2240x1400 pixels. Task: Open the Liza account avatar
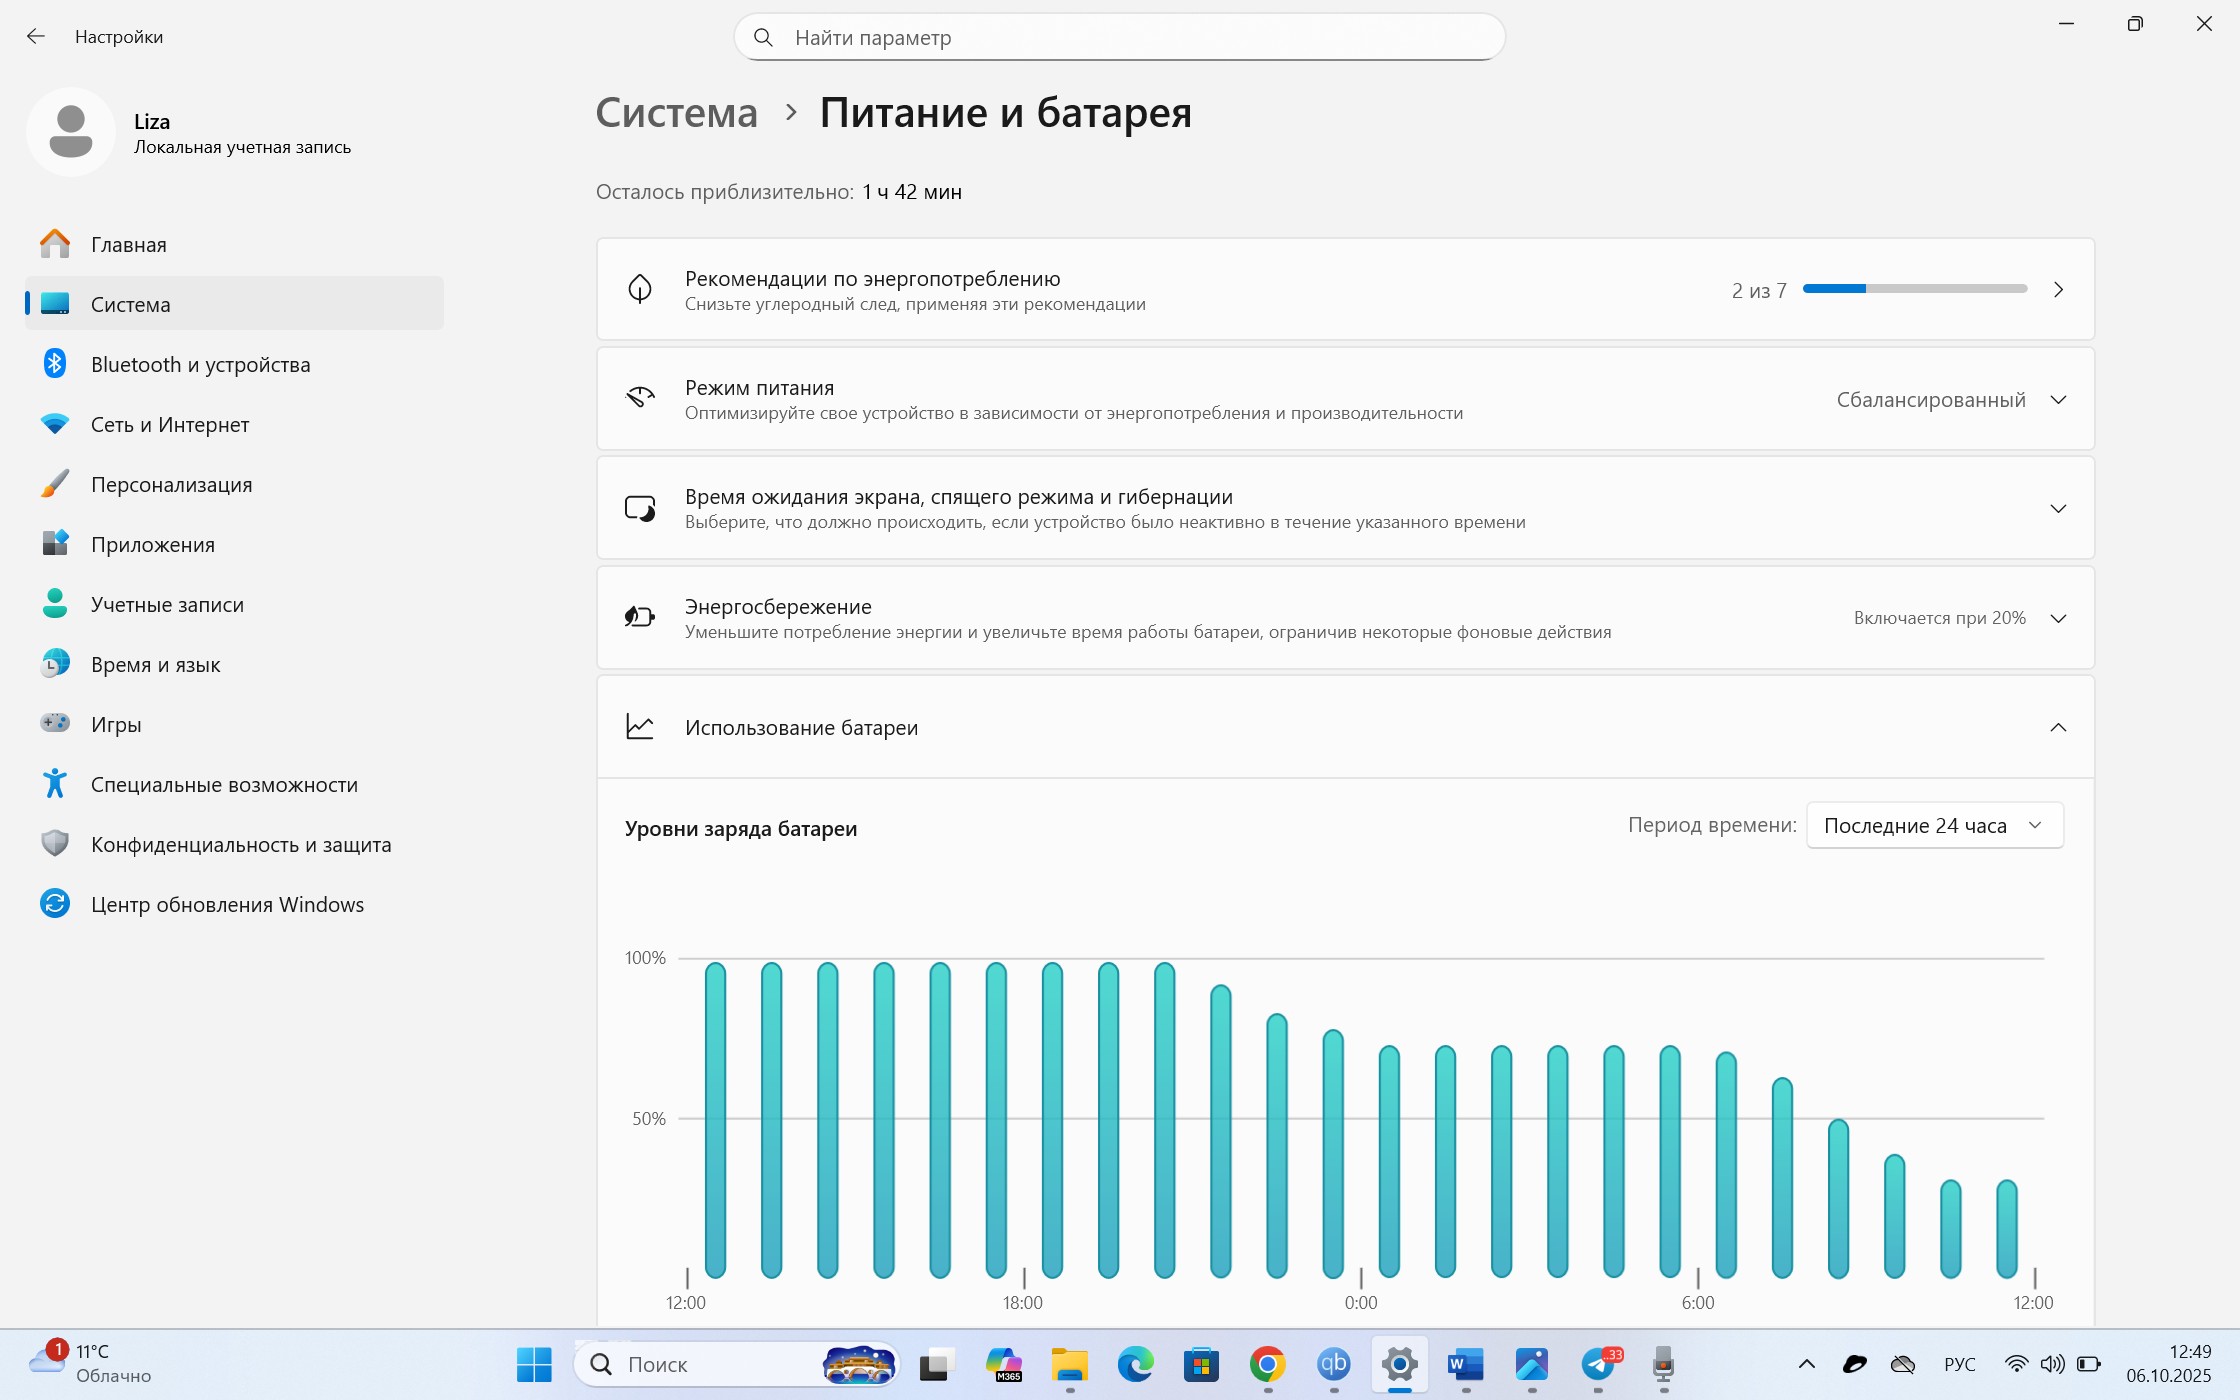(x=71, y=132)
